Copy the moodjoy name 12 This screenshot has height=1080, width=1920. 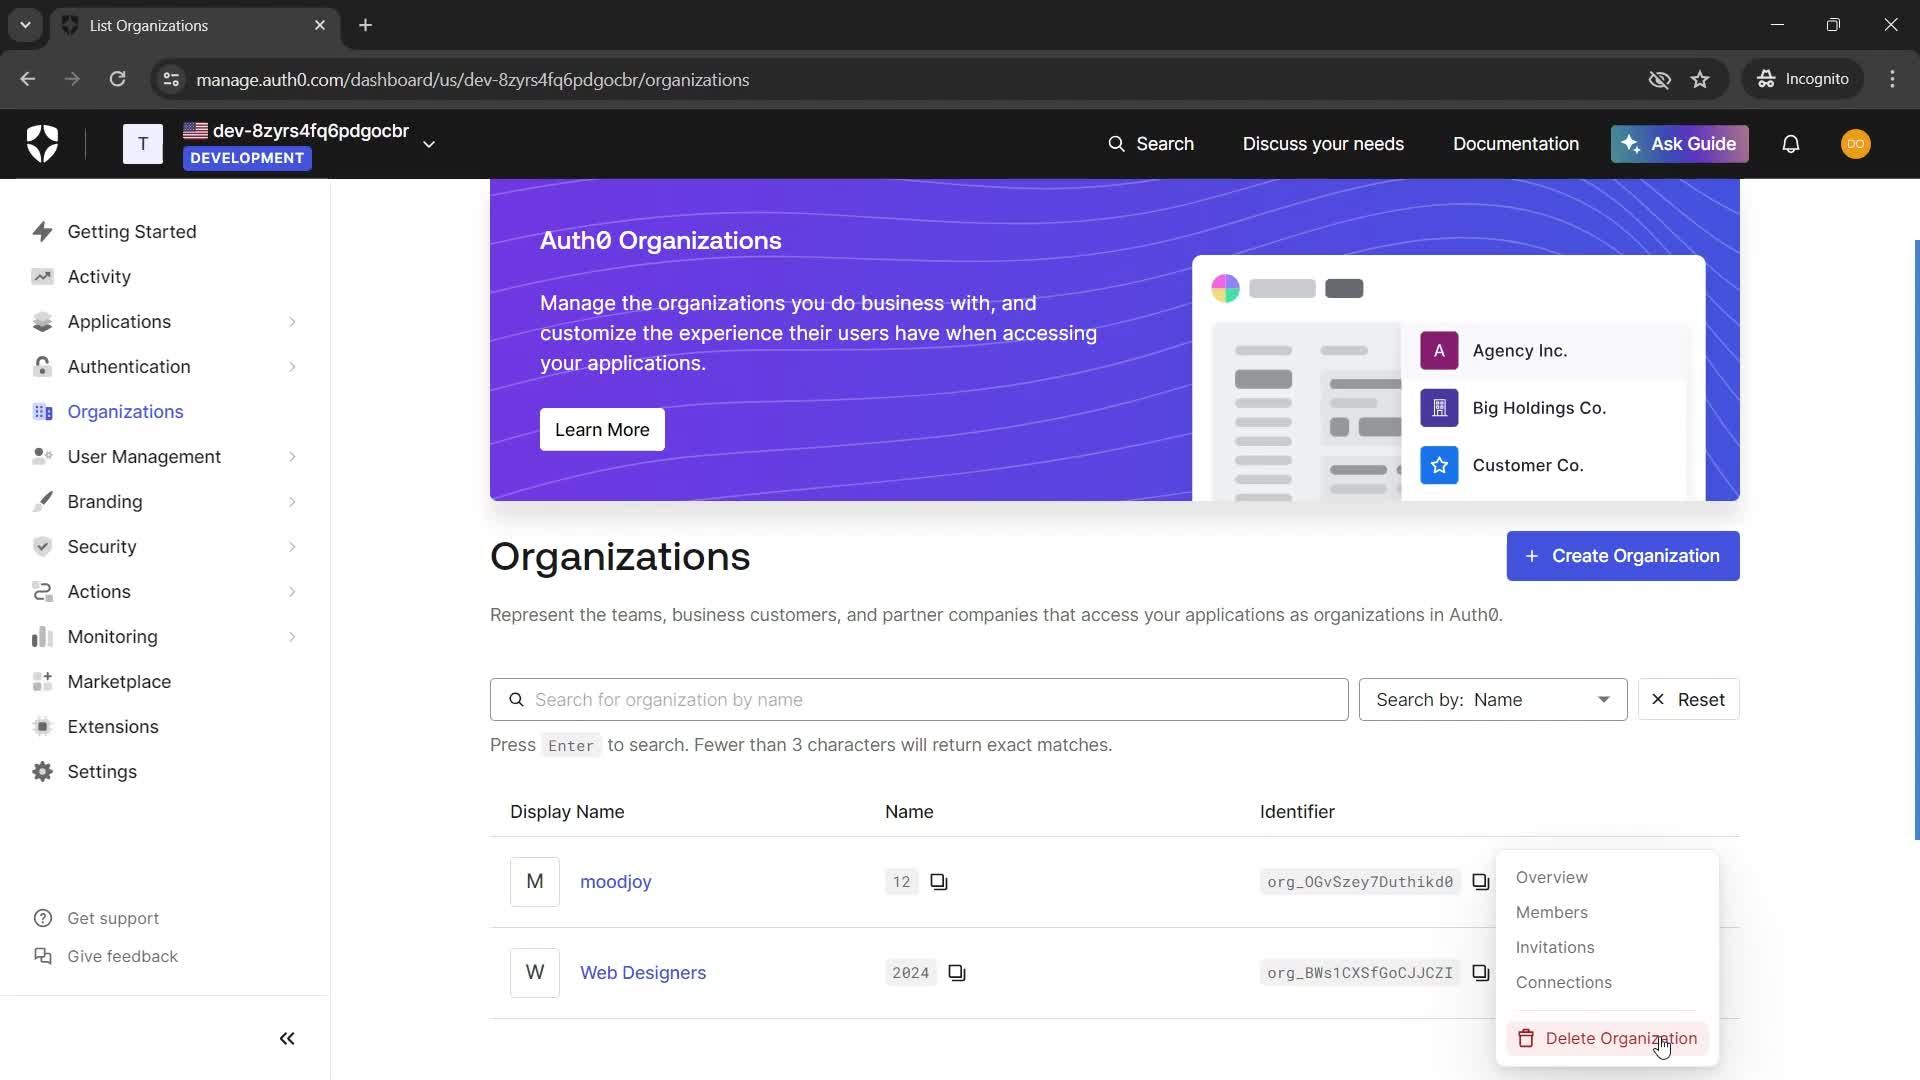[x=939, y=882]
